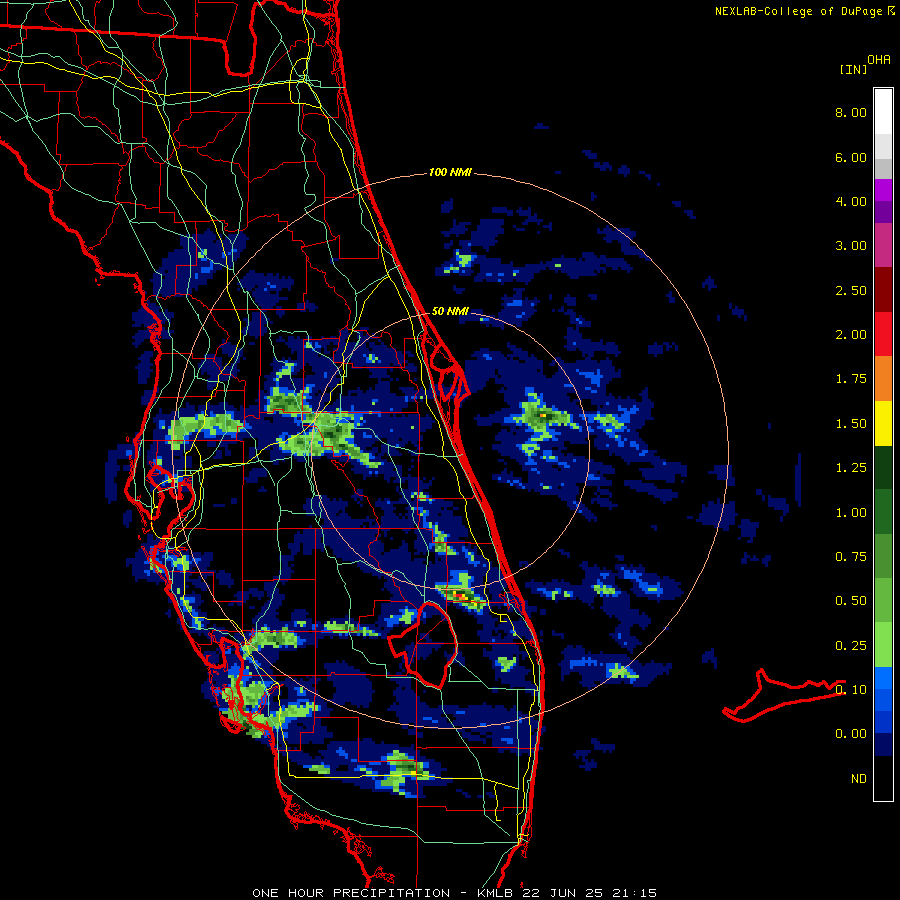Screen dimensions: 900x900
Task: Select the white swatch at top of legend
Action: tap(883, 112)
